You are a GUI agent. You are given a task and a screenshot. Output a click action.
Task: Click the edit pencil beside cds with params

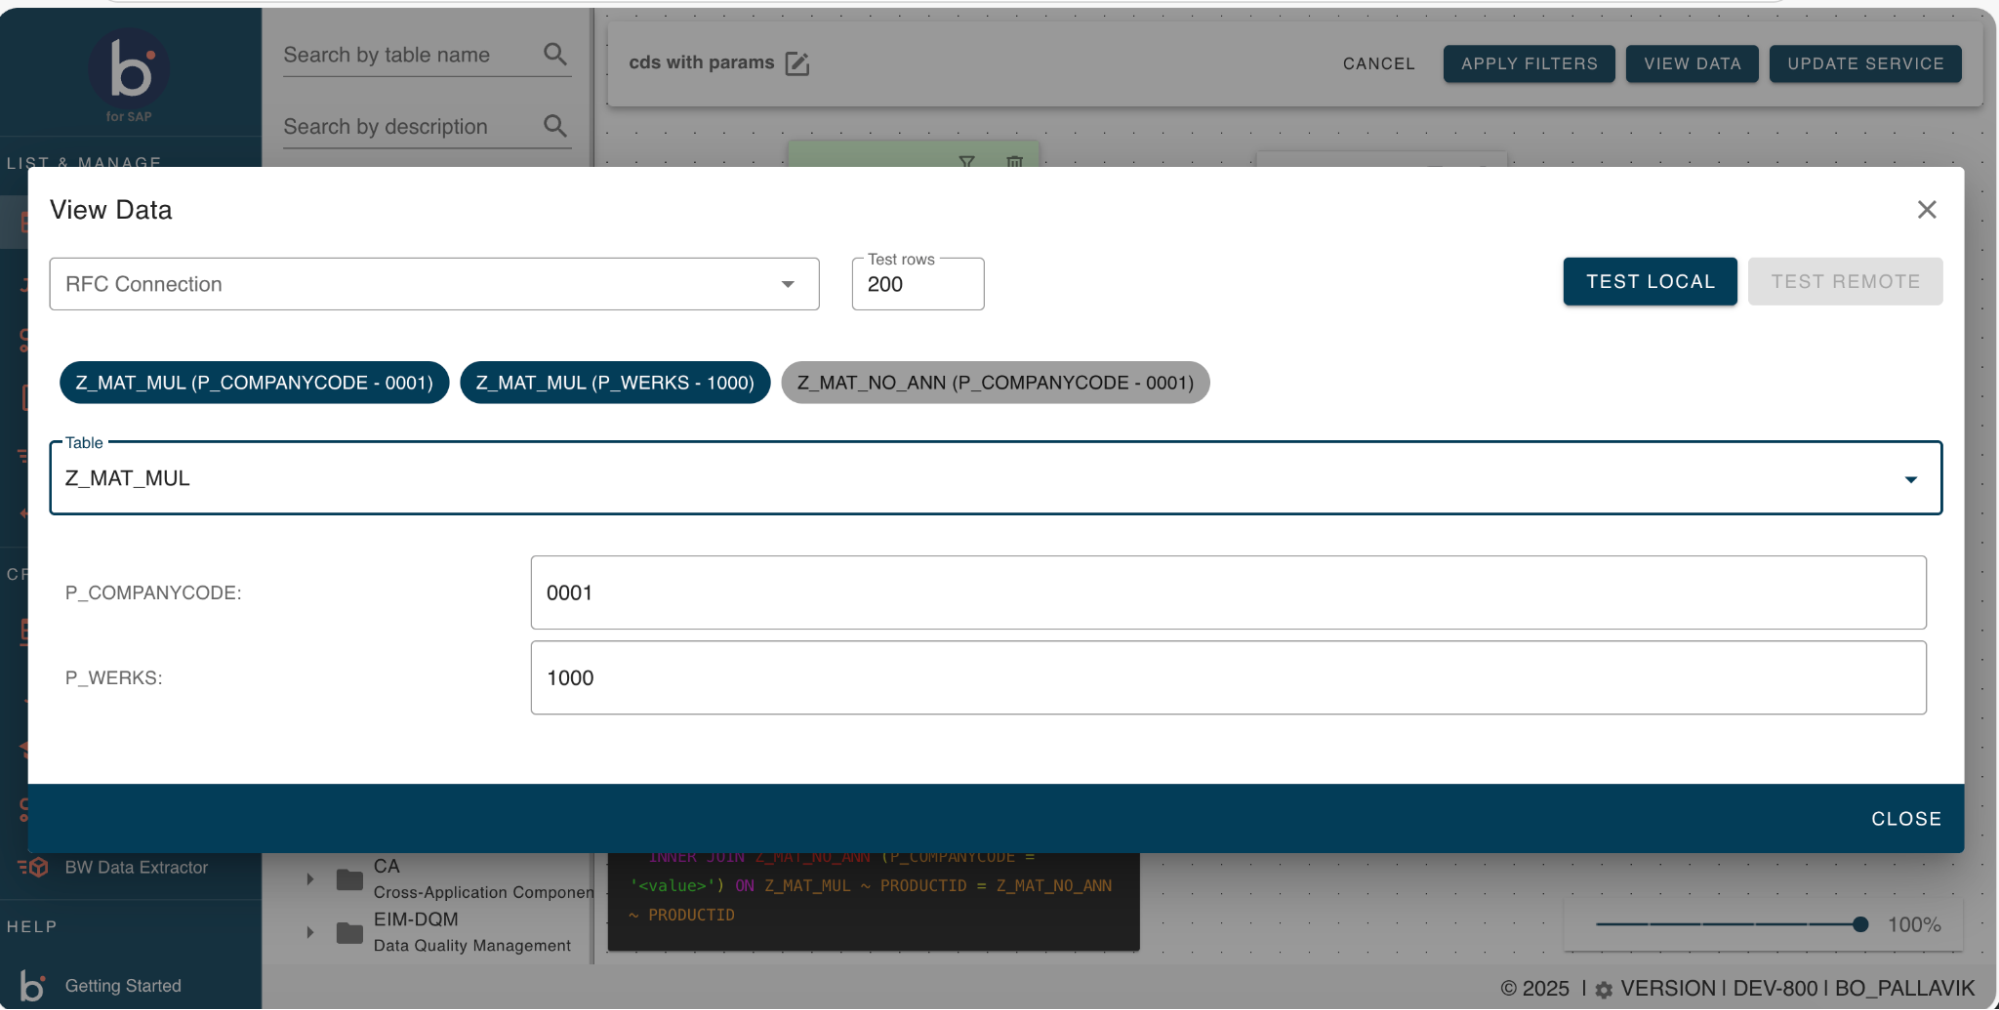[x=797, y=63]
